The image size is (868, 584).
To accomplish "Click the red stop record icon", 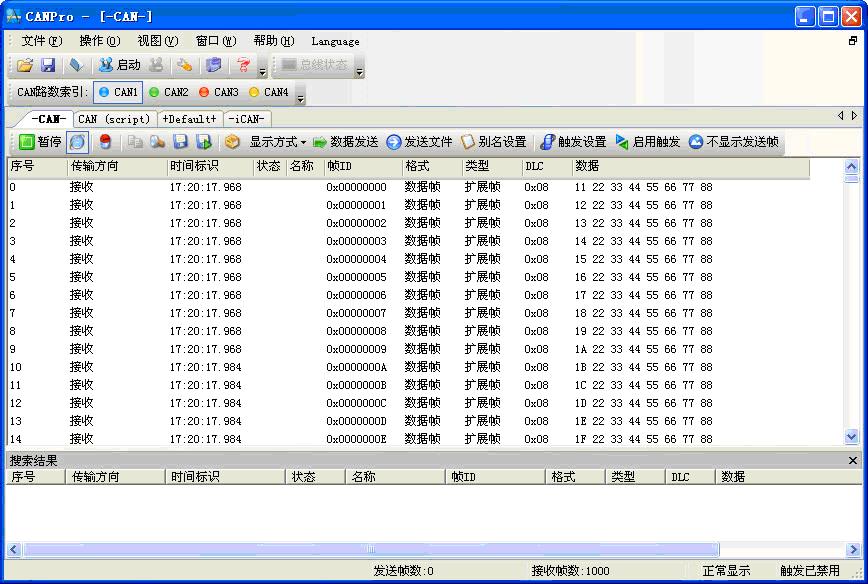I will pyautogui.click(x=105, y=142).
